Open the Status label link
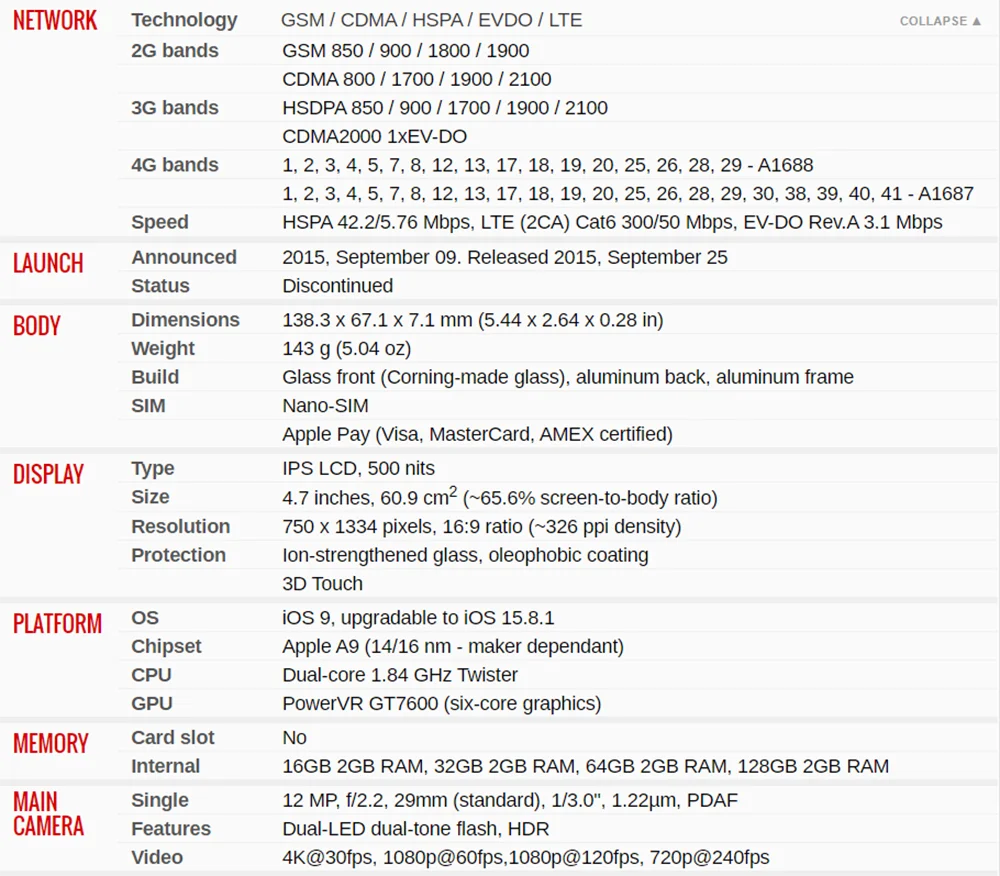This screenshot has height=876, width=1000. [x=160, y=286]
